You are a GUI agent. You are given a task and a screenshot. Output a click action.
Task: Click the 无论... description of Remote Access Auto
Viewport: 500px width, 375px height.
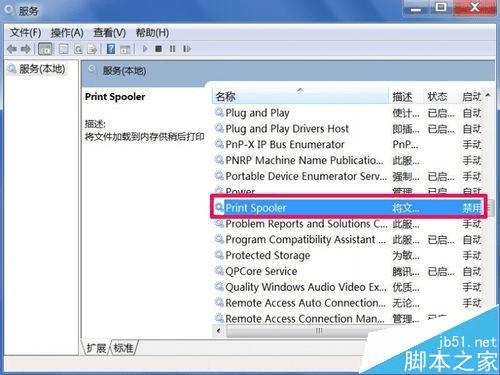click(x=406, y=303)
